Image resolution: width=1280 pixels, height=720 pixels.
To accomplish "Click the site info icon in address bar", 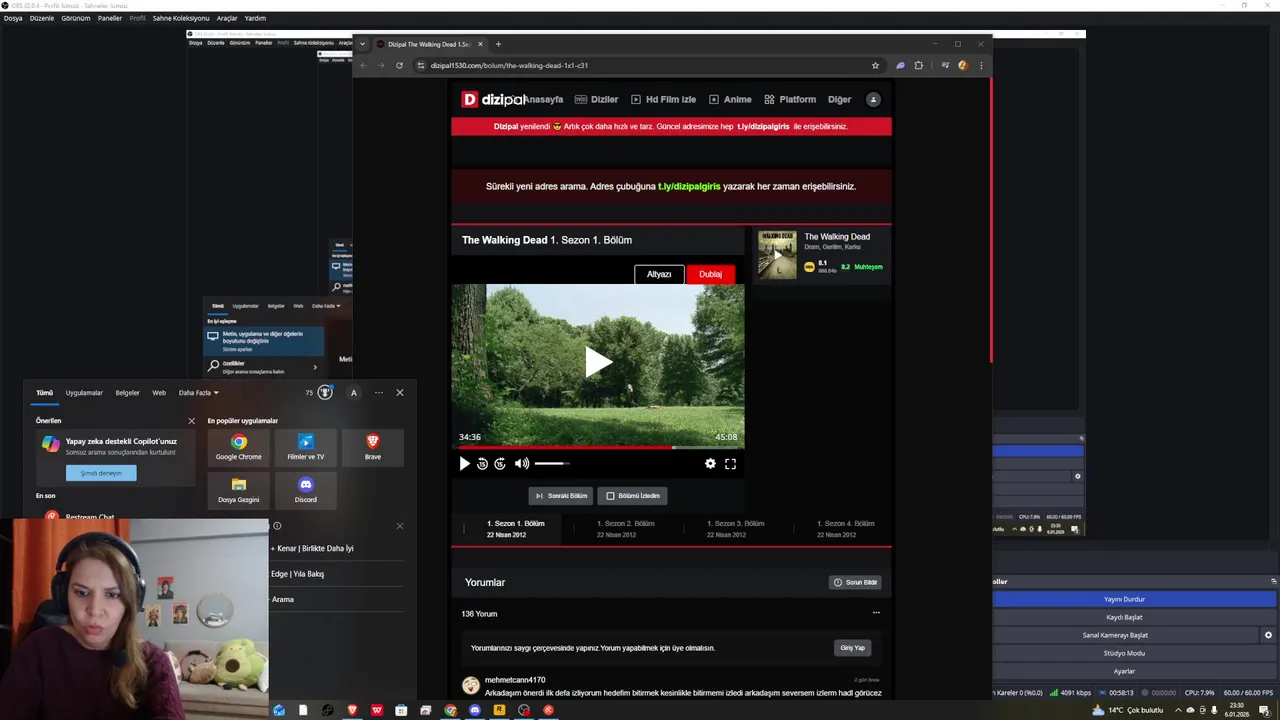I will (x=421, y=65).
